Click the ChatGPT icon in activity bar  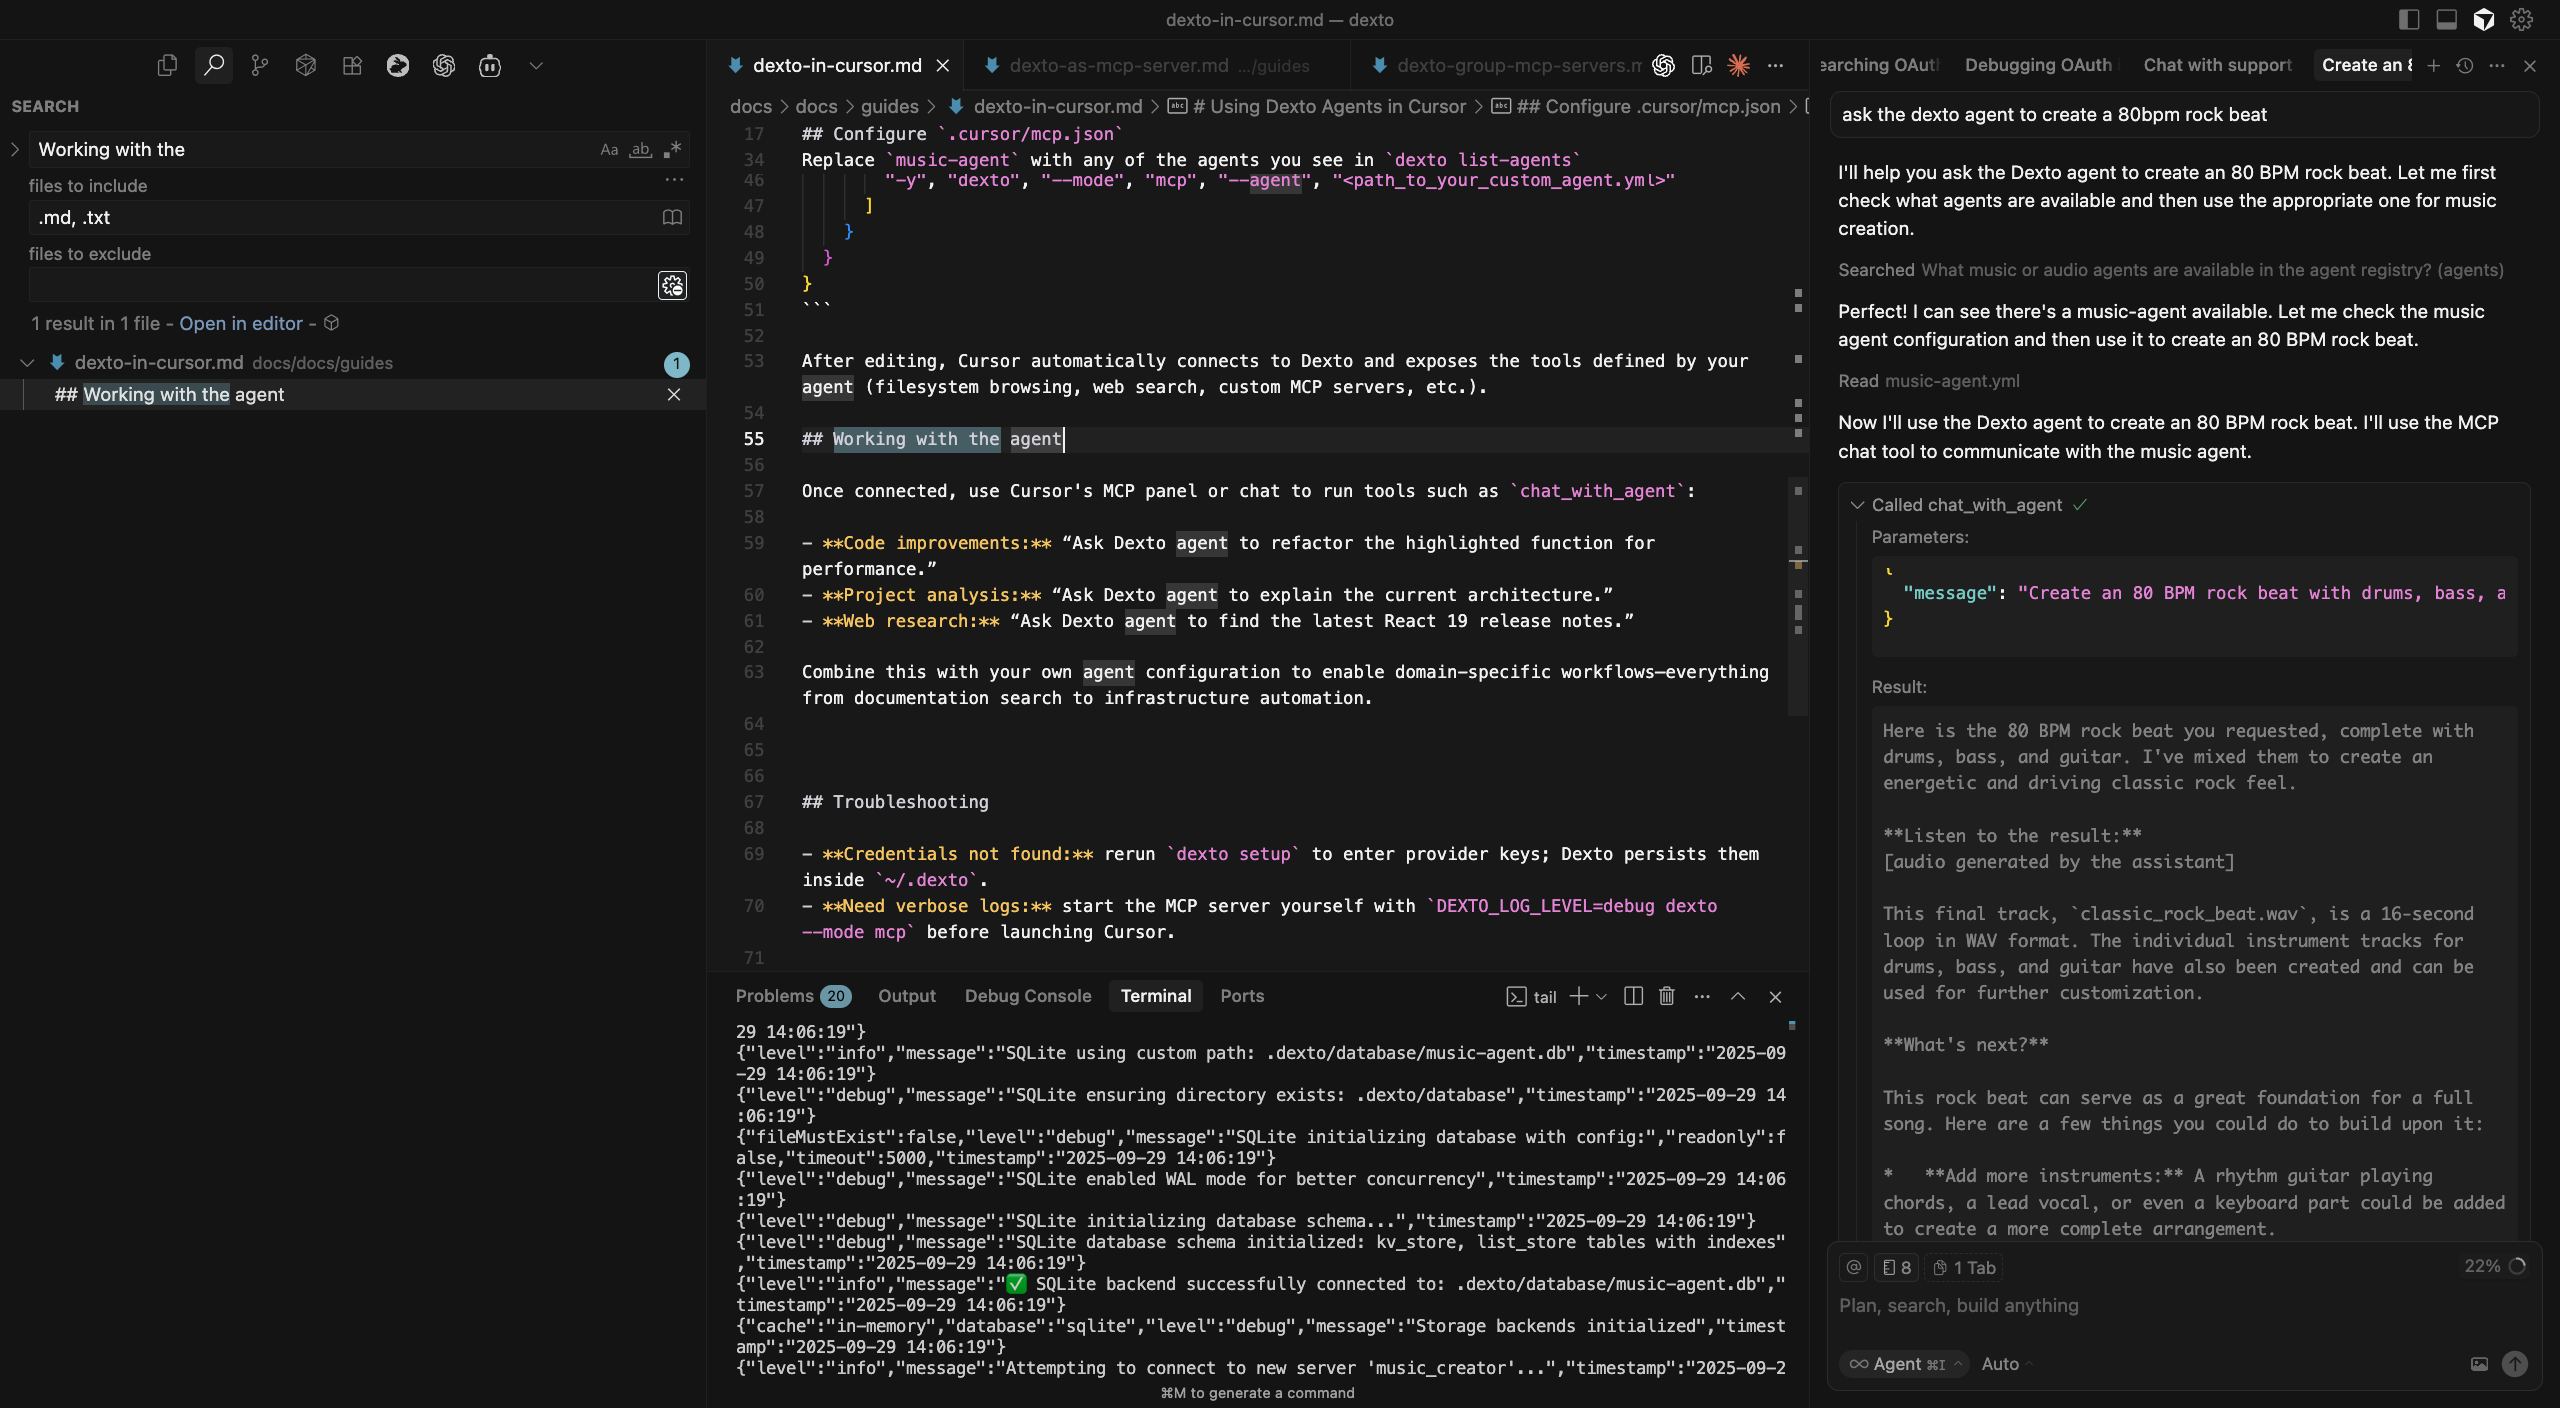pos(443,65)
